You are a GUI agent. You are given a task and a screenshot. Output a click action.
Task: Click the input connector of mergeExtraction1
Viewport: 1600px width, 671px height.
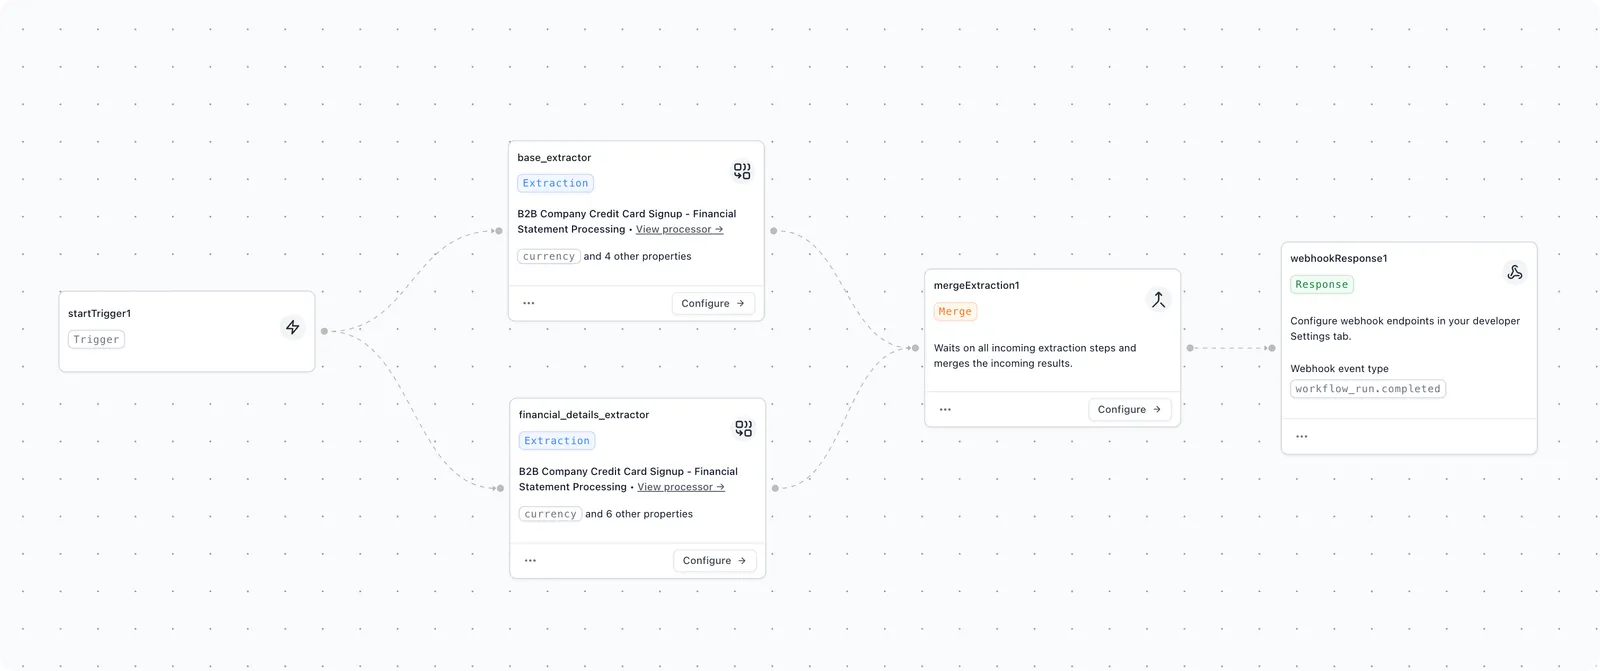click(915, 348)
